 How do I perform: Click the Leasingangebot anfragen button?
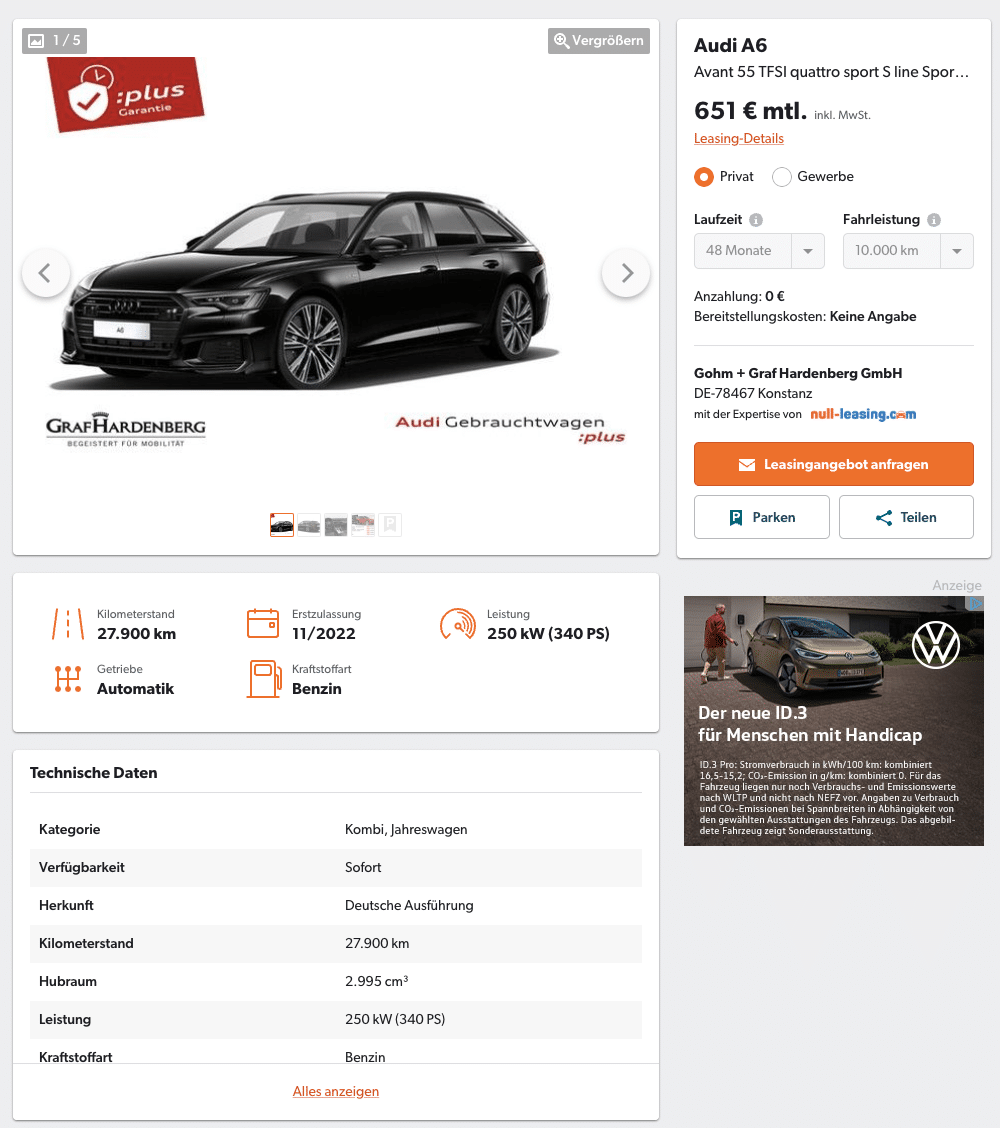pos(834,464)
